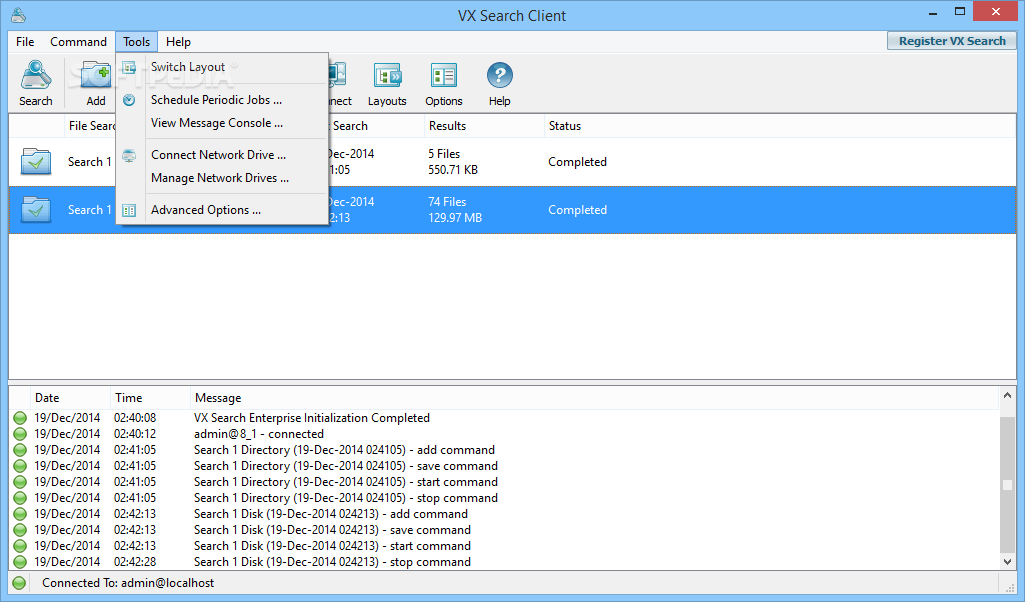Click the green icon beside admin@8_1 connected message

click(x=20, y=434)
